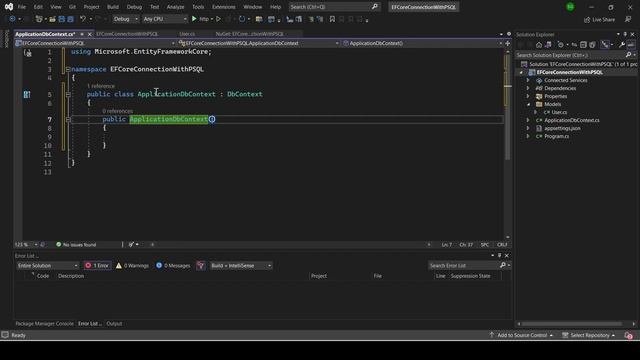Click the Save All icon in toolbar
640x360 pixels.
coord(70,19)
